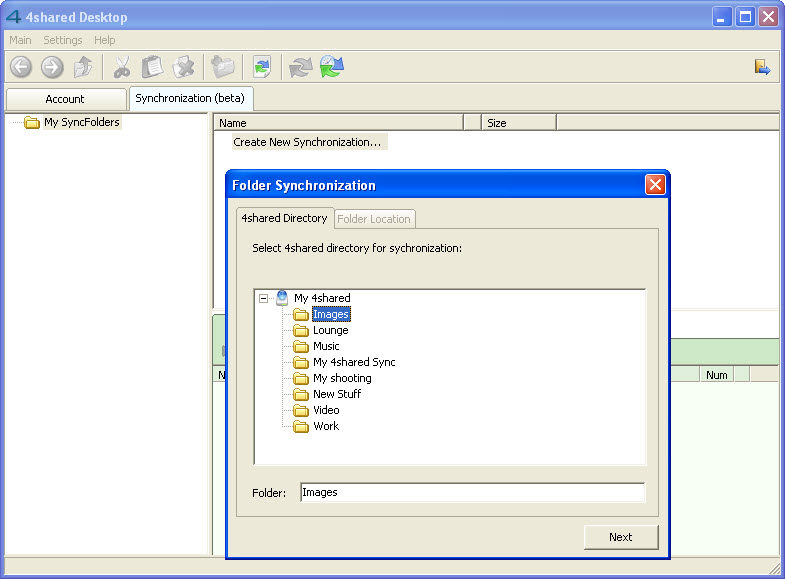Sort by the Name column header
Viewport: 785px width, 579px height.
pyautogui.click(x=338, y=123)
